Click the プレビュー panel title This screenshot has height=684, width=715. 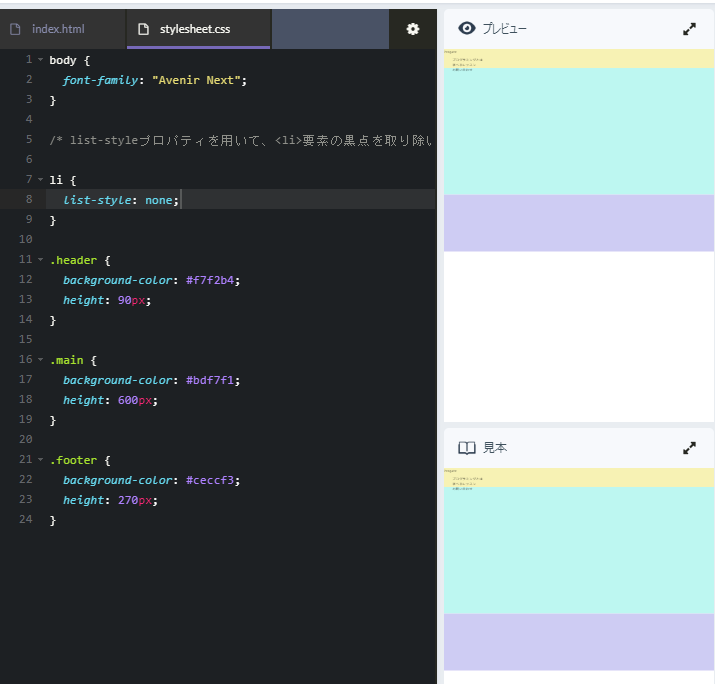504,29
